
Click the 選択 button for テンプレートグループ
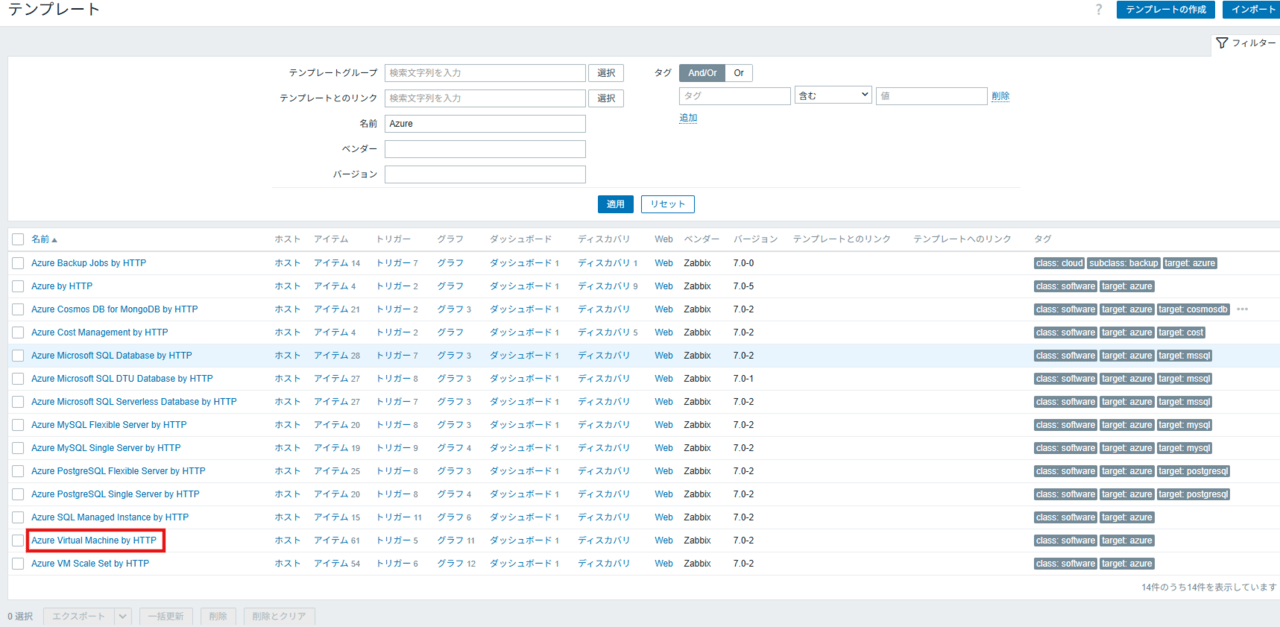coord(605,73)
